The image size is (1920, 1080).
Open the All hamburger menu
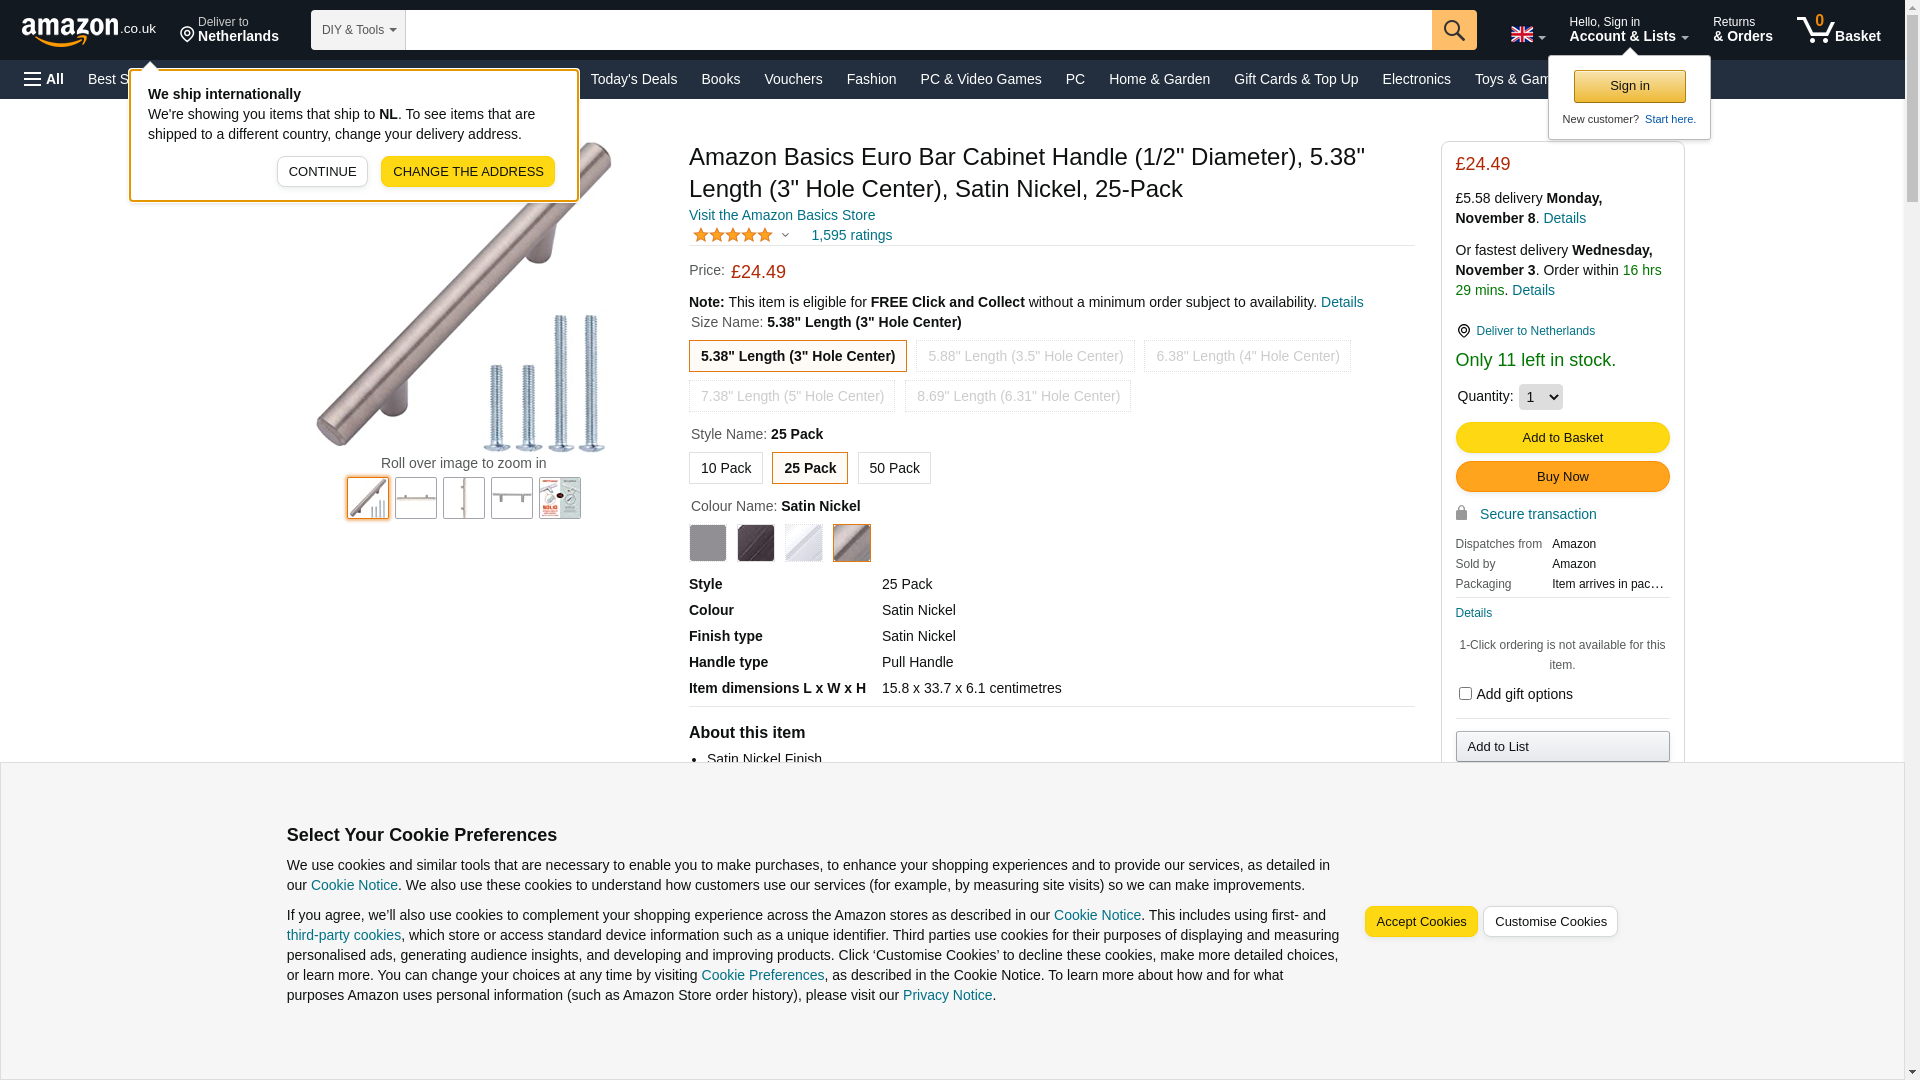(x=44, y=79)
